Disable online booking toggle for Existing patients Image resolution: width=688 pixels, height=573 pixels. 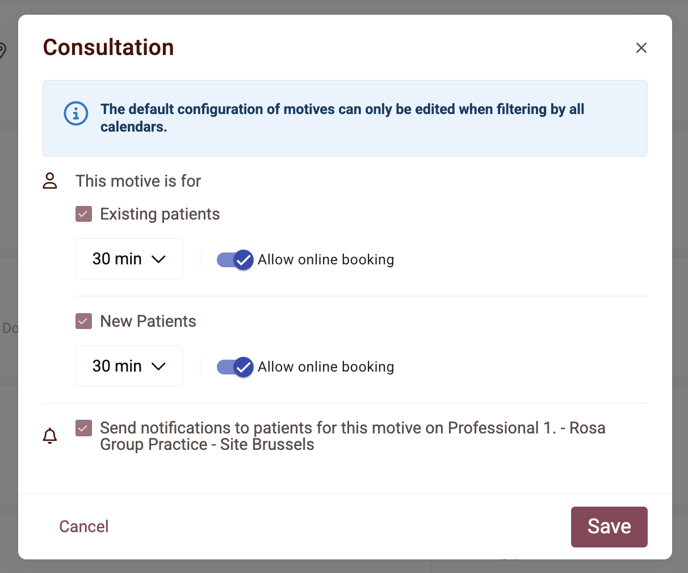tap(235, 260)
